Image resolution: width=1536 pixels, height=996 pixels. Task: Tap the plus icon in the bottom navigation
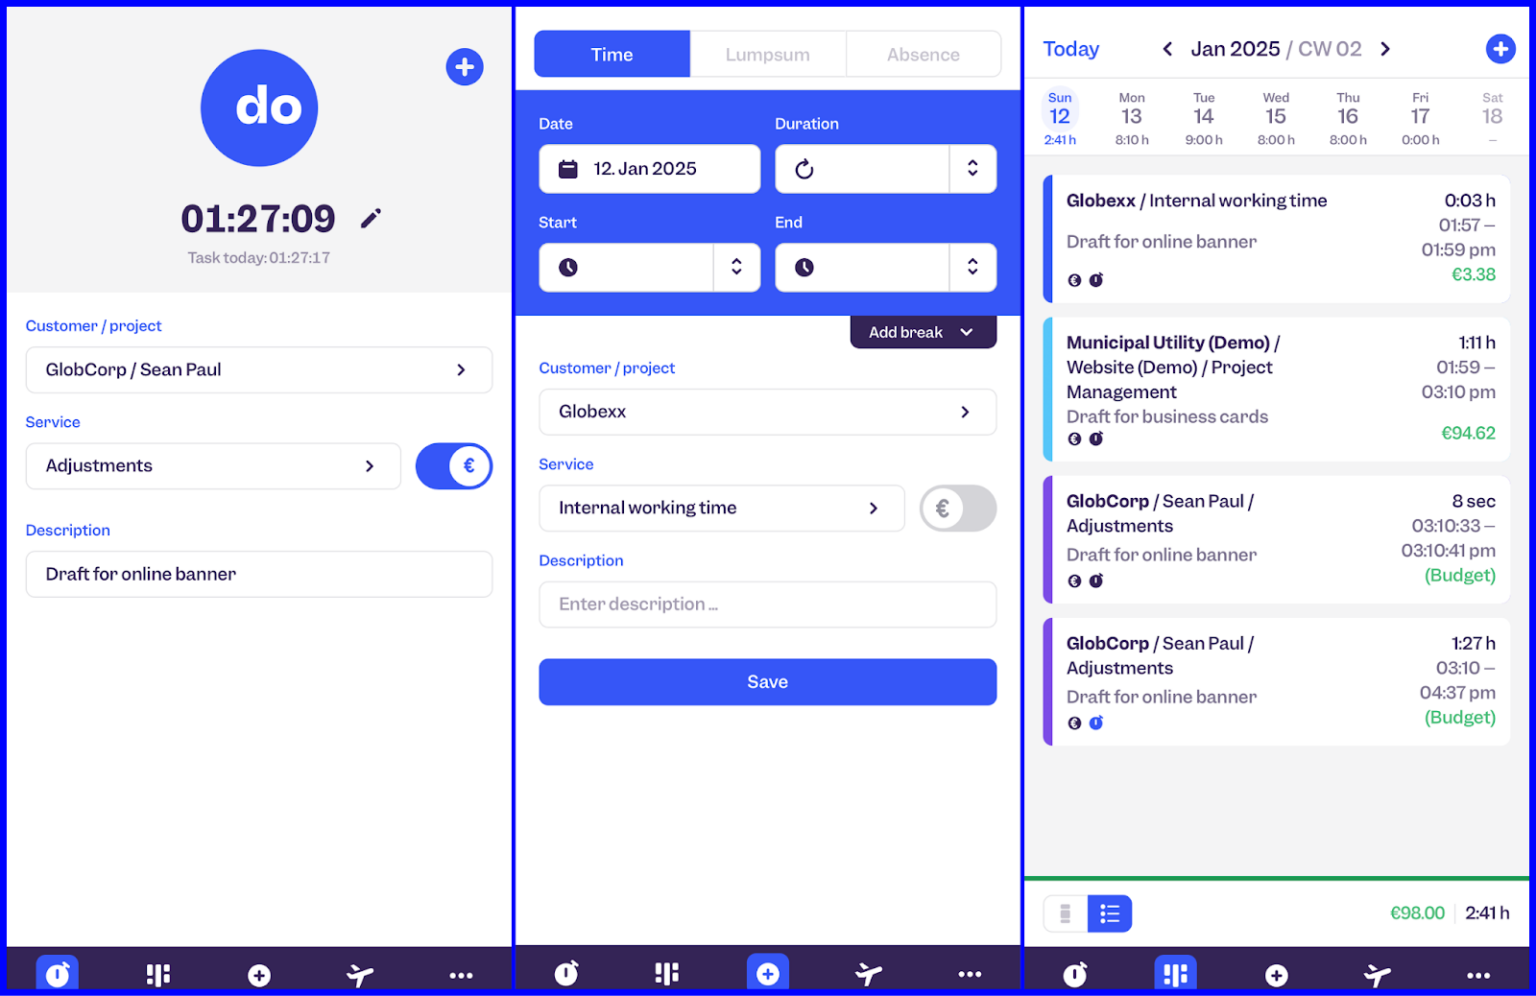pyautogui.click(x=259, y=974)
